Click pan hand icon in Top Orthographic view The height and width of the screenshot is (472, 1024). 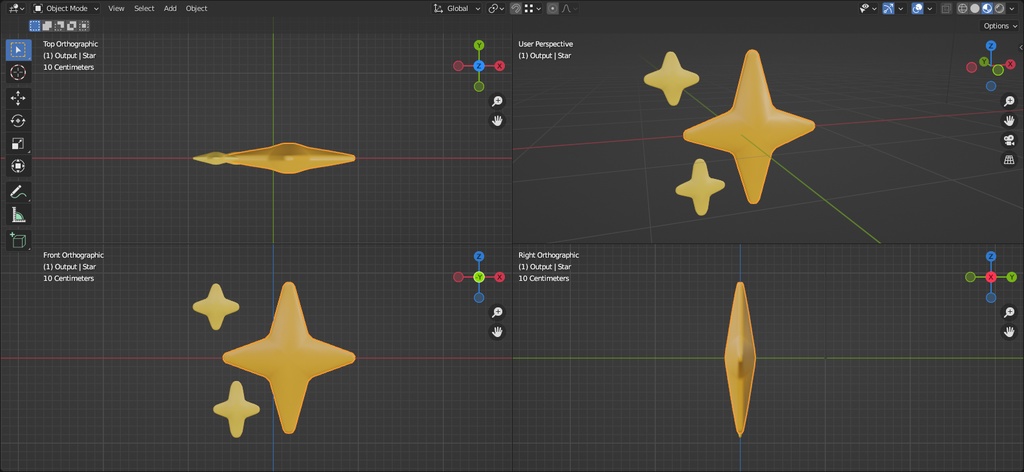pyautogui.click(x=497, y=121)
